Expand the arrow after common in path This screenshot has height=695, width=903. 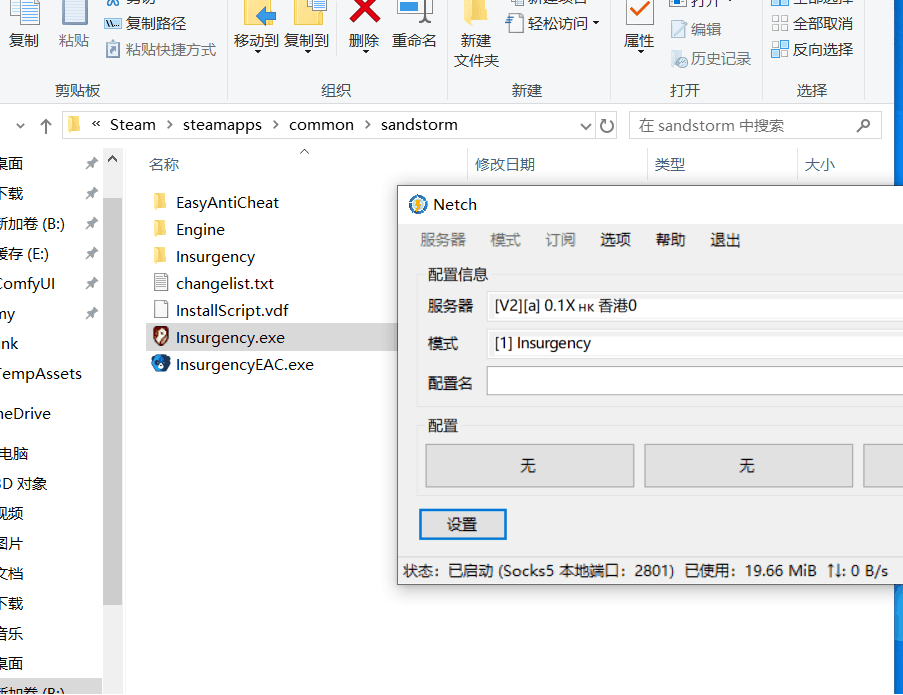click(368, 125)
